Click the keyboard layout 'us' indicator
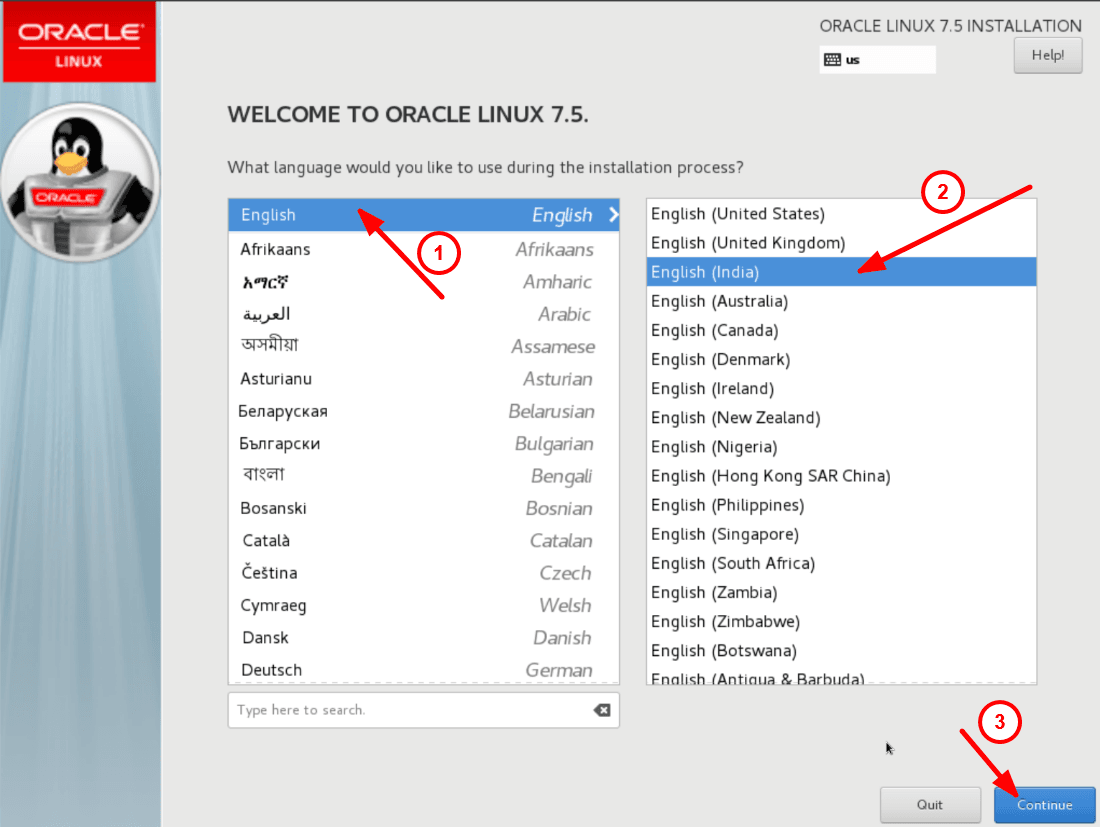This screenshot has height=827, width=1100. coord(876,59)
